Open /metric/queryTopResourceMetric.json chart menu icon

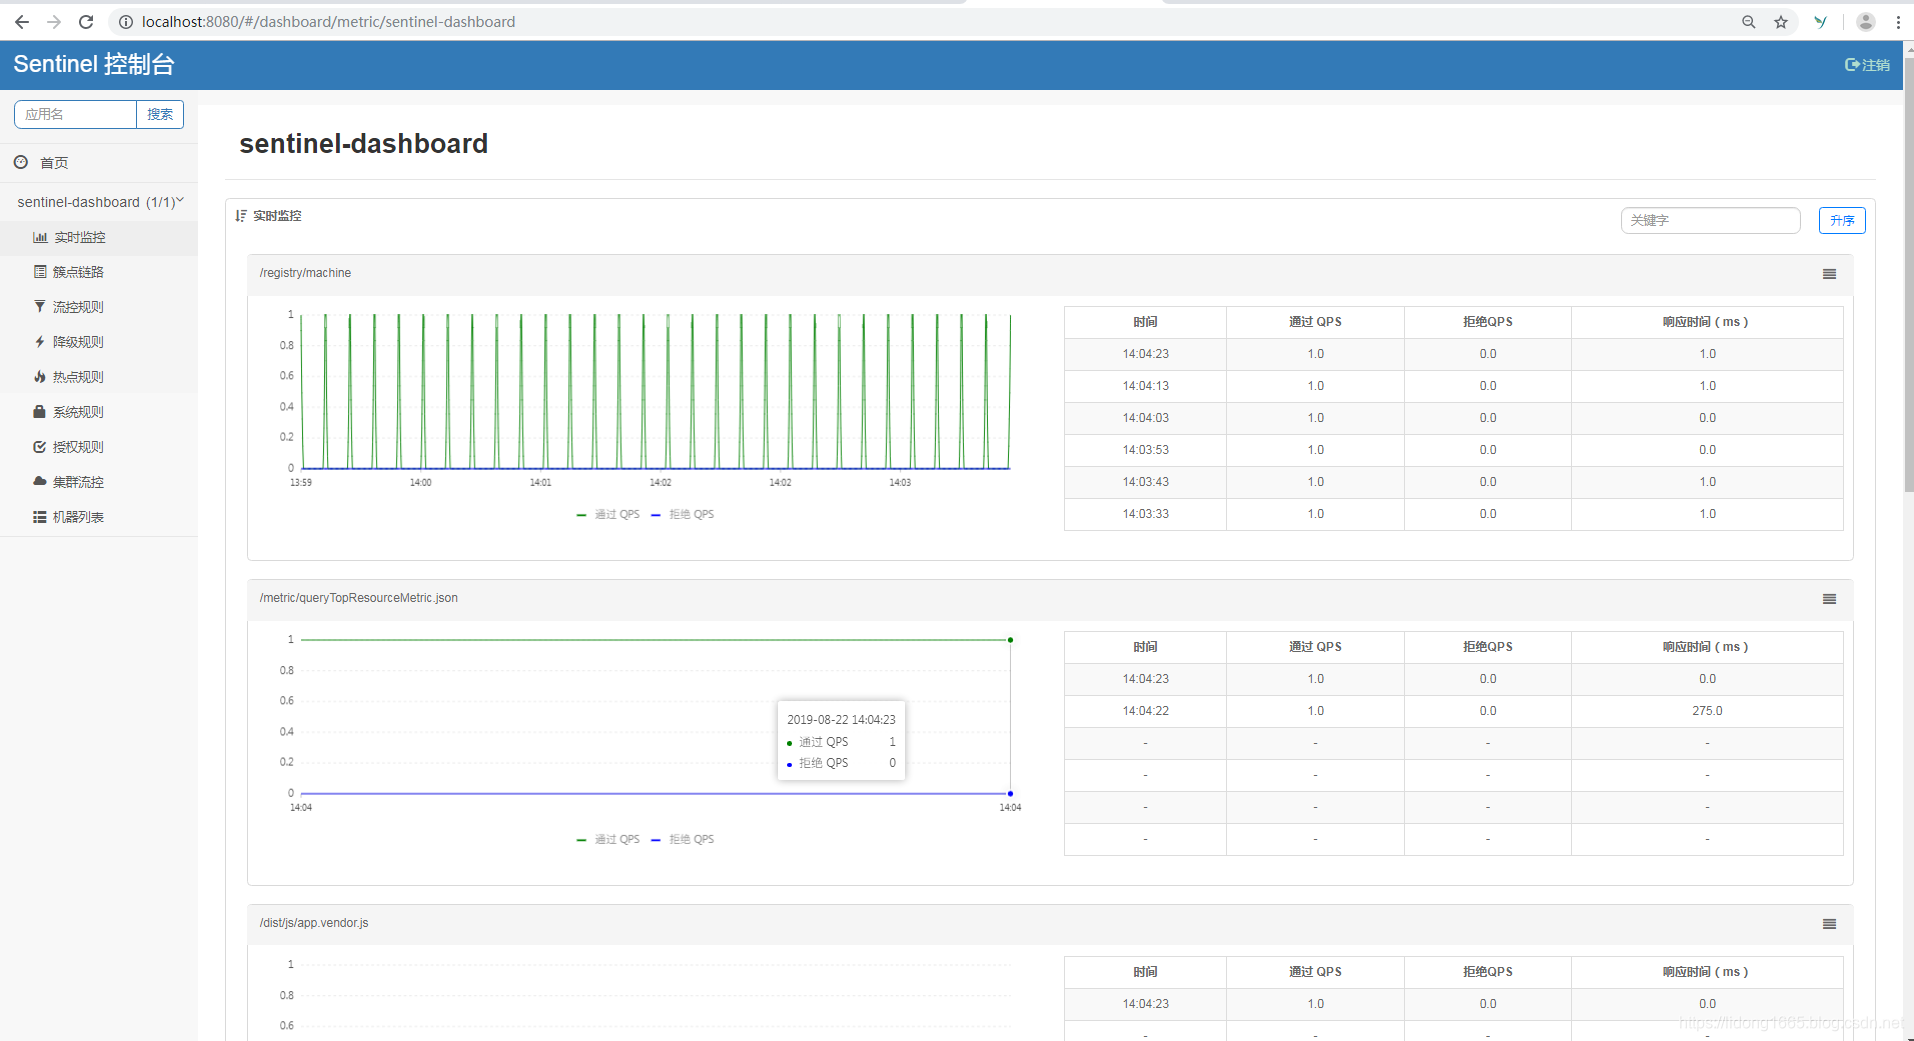(x=1829, y=599)
